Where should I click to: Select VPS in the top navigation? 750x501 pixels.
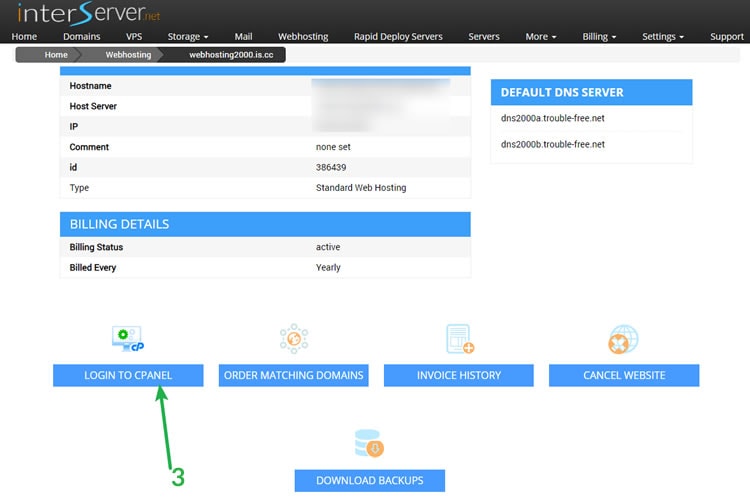tap(134, 36)
